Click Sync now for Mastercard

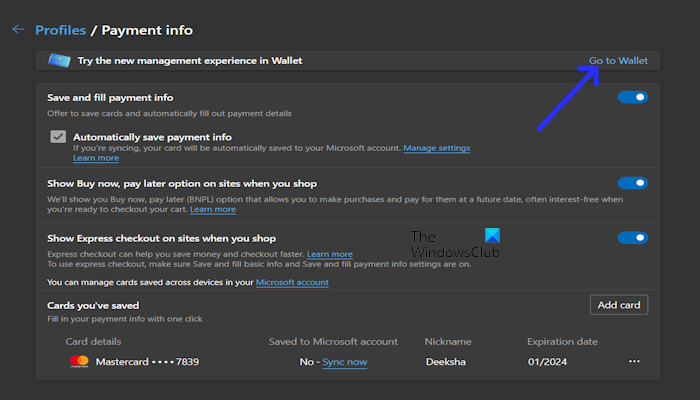click(x=345, y=362)
